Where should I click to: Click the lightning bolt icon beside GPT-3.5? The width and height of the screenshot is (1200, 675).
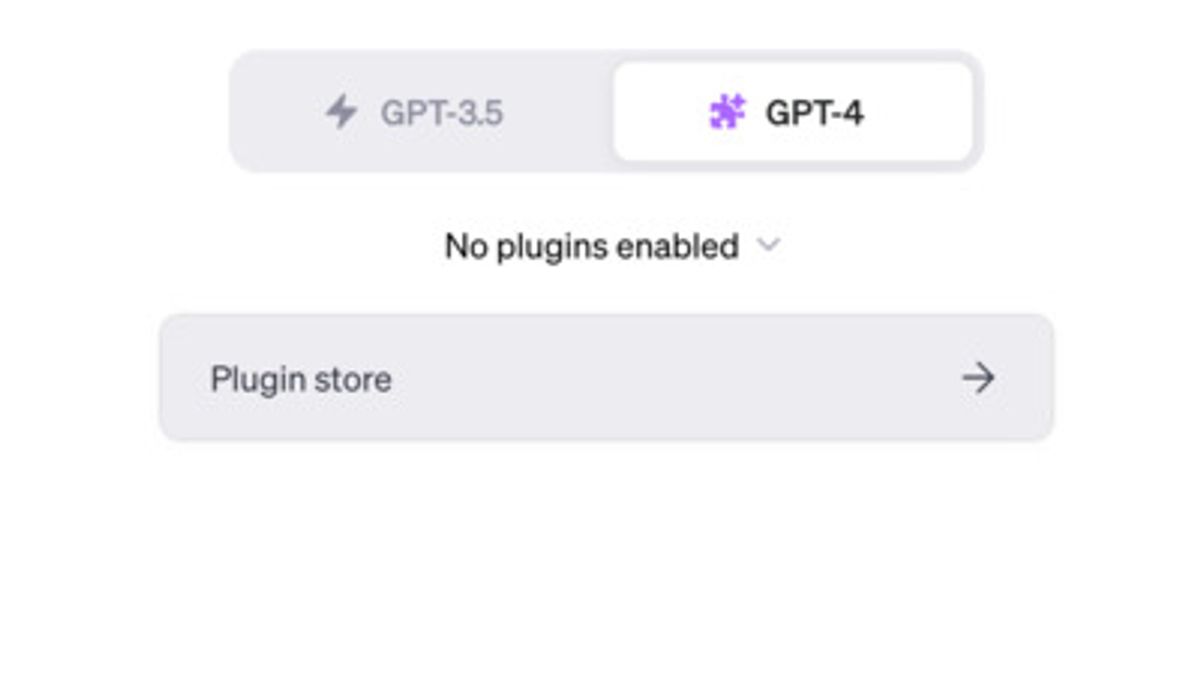pyautogui.click(x=342, y=112)
